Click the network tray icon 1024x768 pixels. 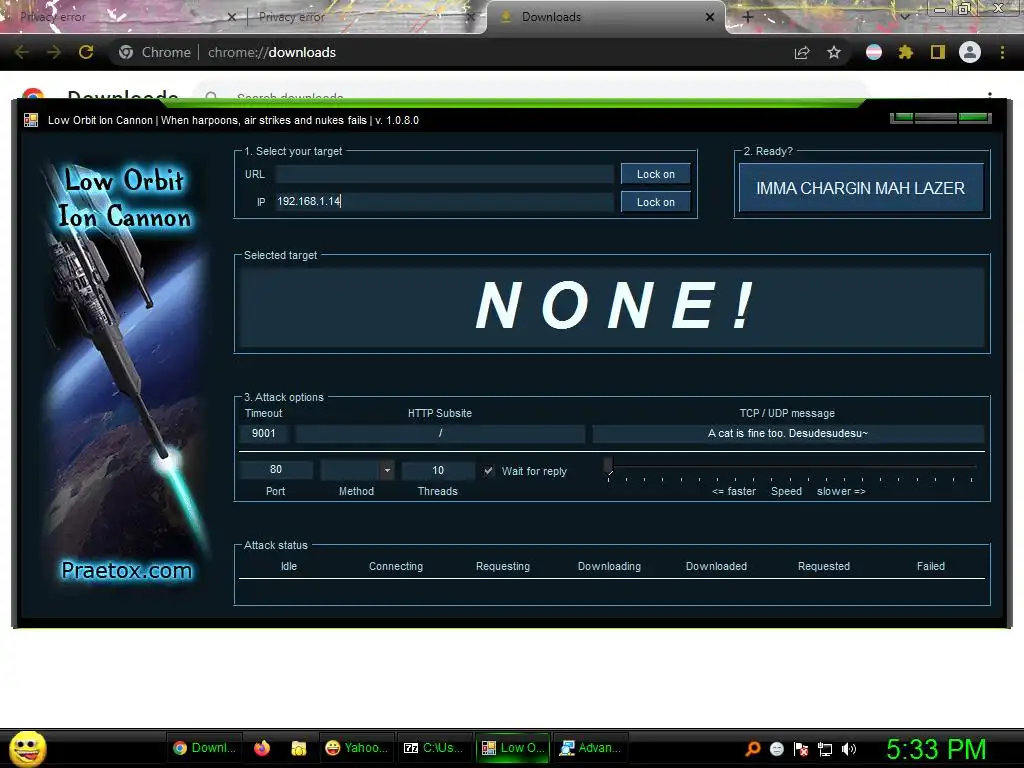tap(825, 748)
